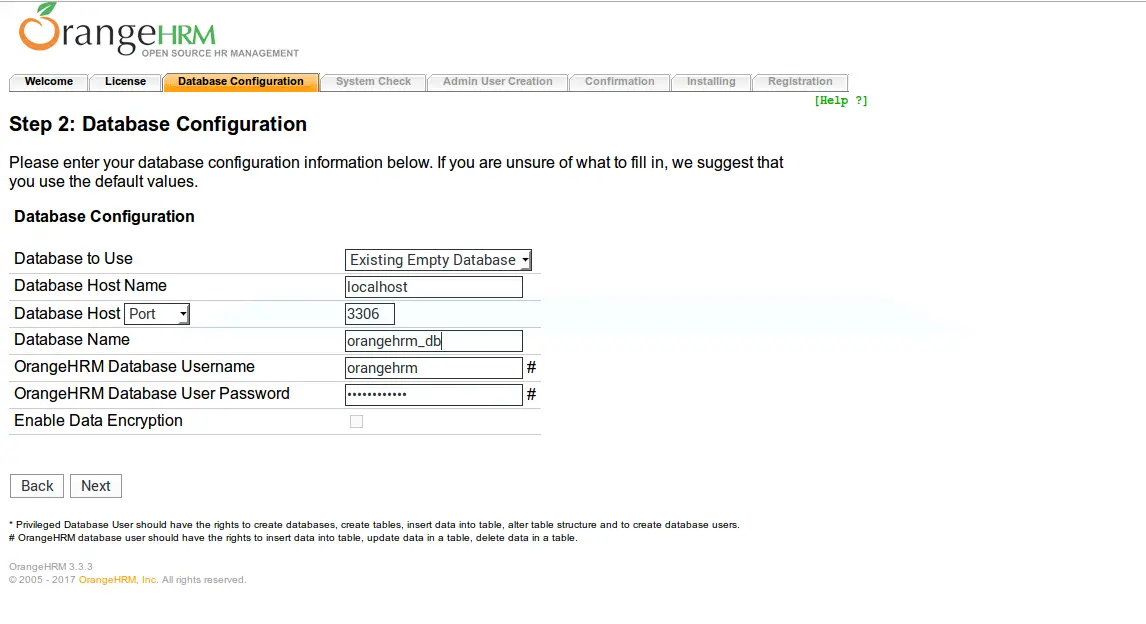
Task: Click the Confirmation tab
Action: [x=619, y=82]
